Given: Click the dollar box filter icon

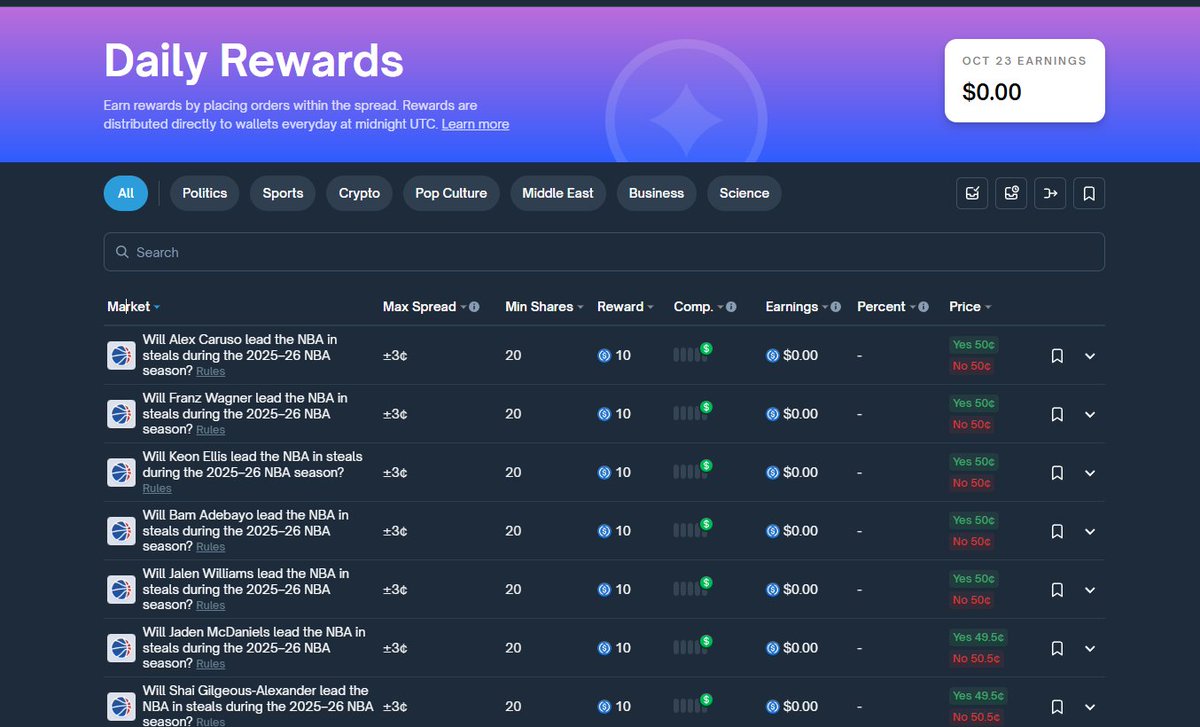Looking at the screenshot, I should (1011, 193).
